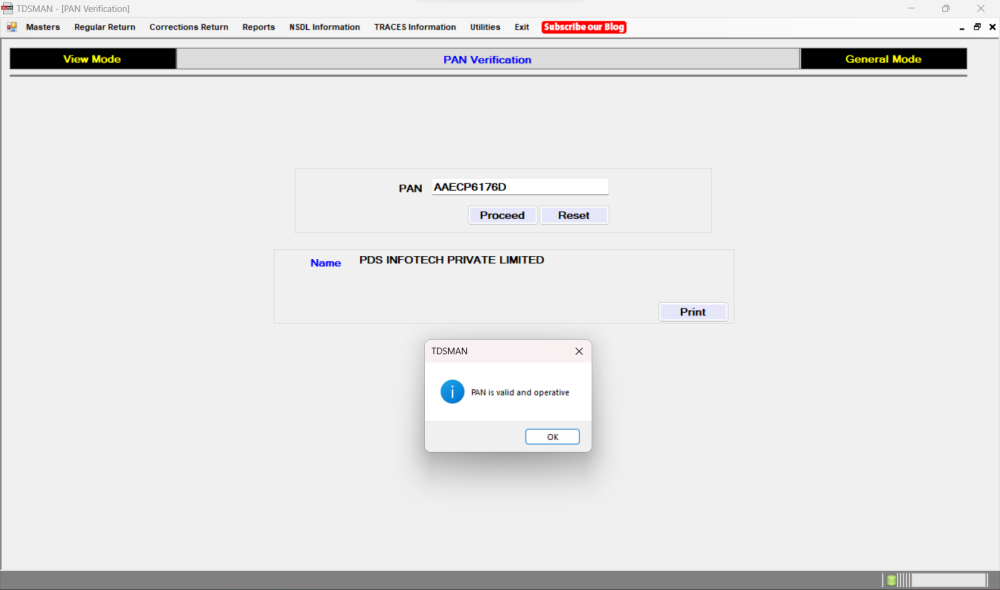1000x590 pixels.
Task: Click the progress bar in status bar
Action: coord(948,580)
